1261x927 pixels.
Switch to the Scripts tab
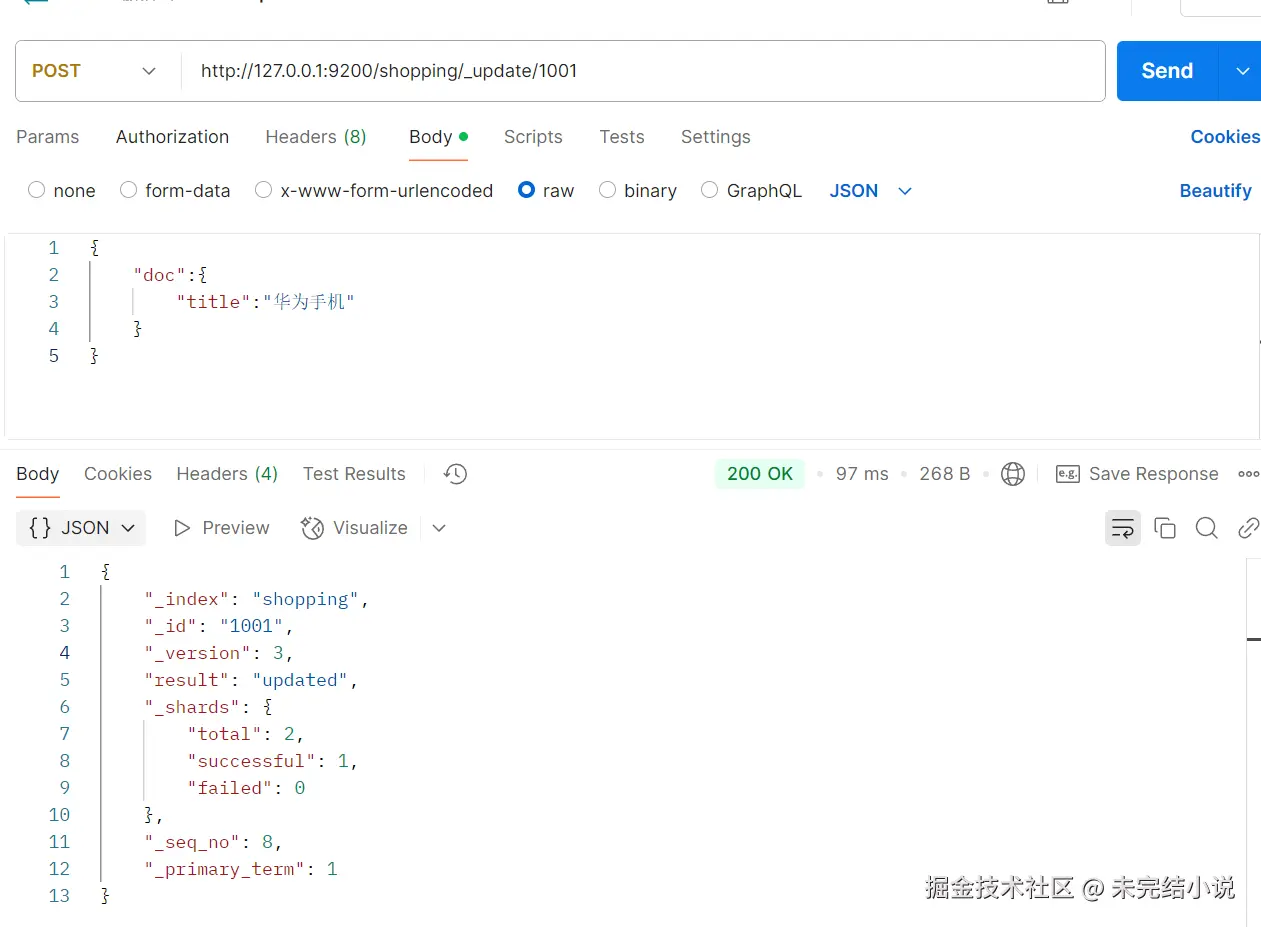coord(533,137)
